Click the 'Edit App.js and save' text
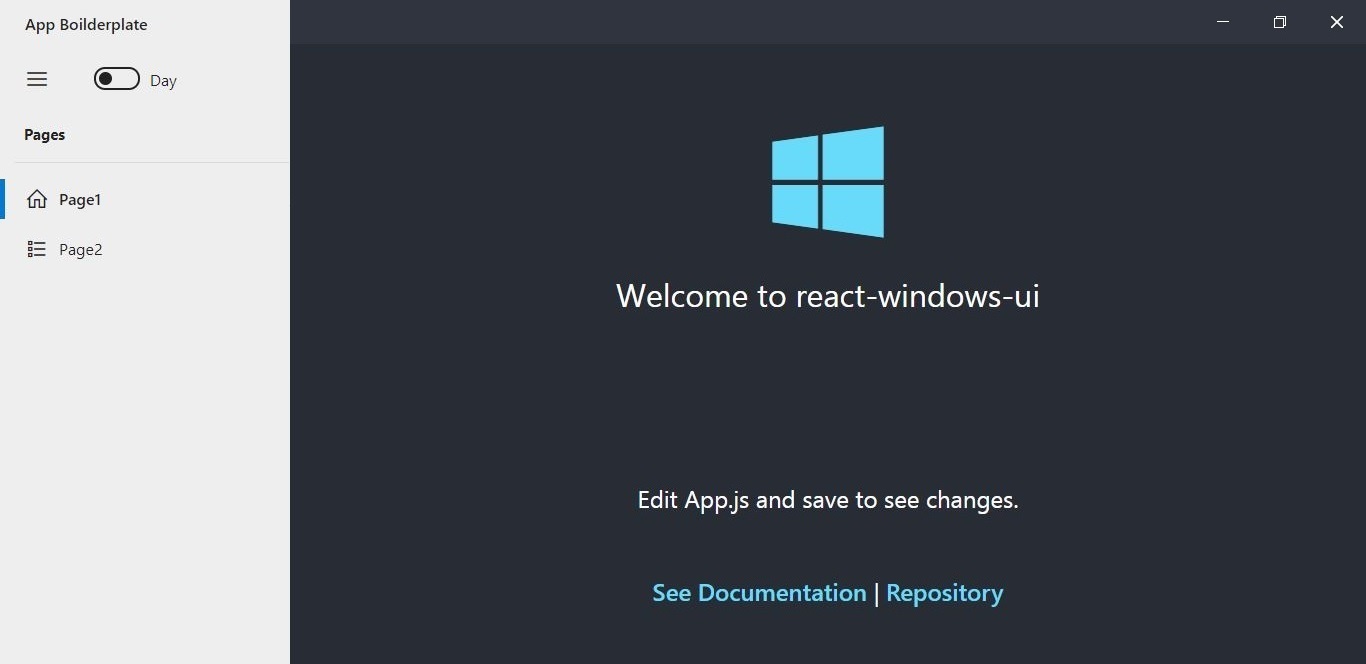1366x664 pixels. [x=828, y=500]
